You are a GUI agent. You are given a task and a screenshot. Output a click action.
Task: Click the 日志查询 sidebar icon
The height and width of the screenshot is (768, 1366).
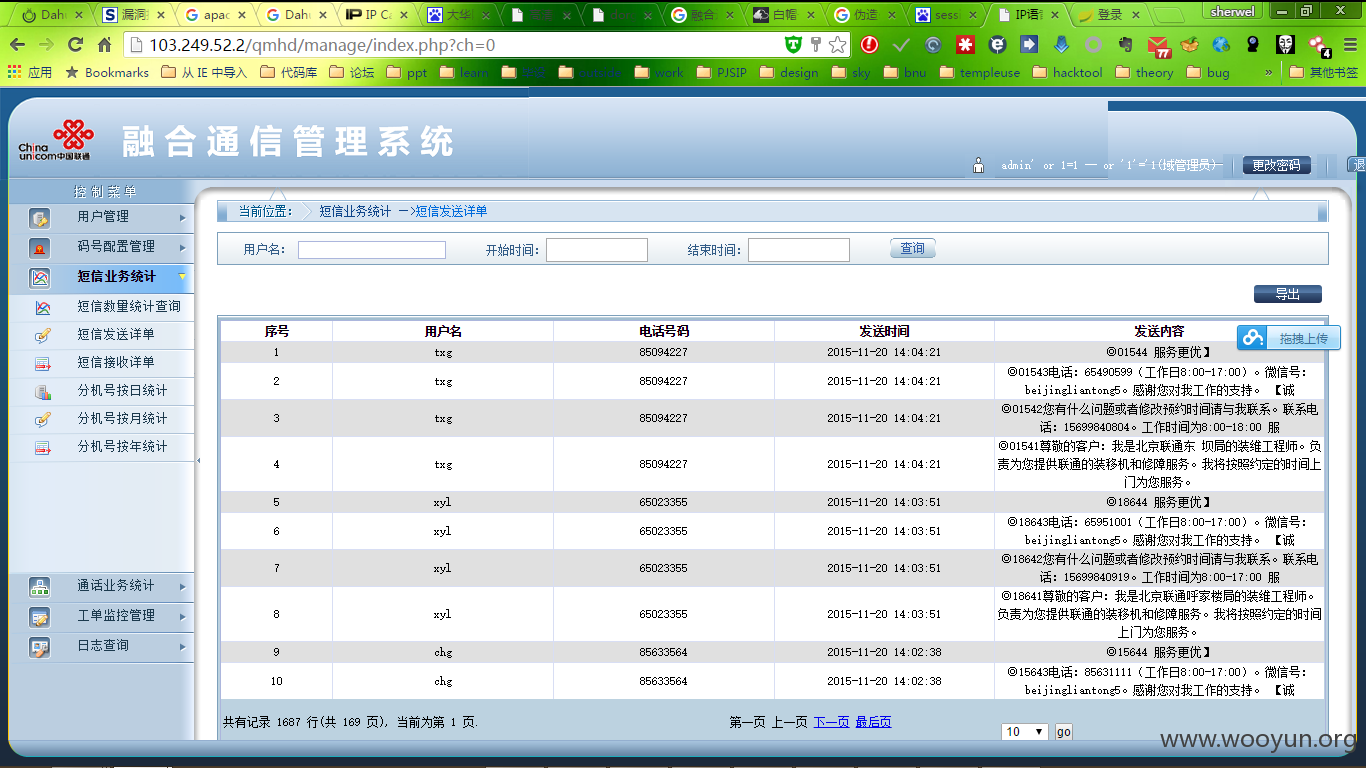point(39,647)
